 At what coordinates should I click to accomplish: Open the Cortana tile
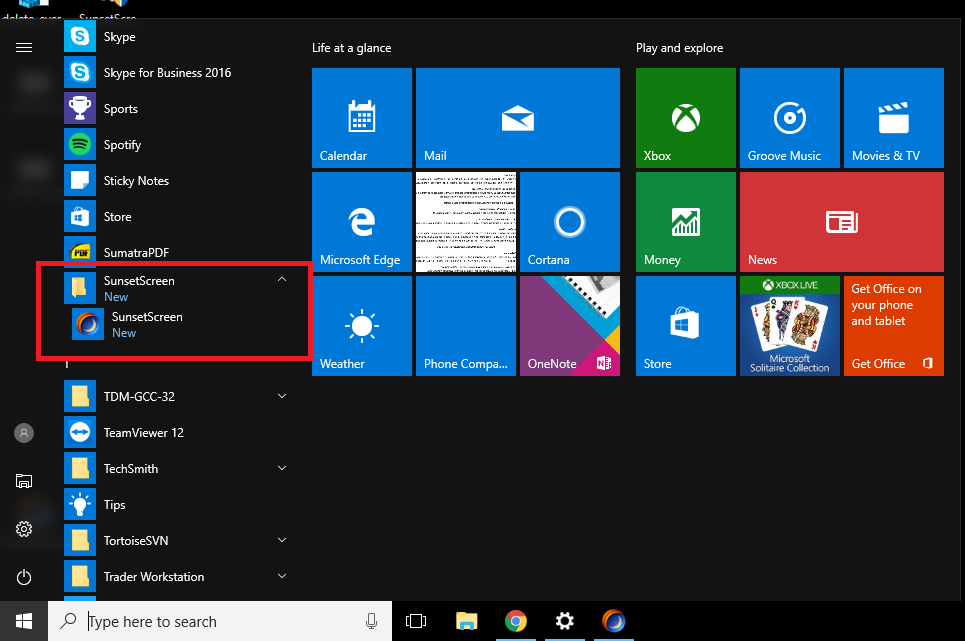(570, 221)
